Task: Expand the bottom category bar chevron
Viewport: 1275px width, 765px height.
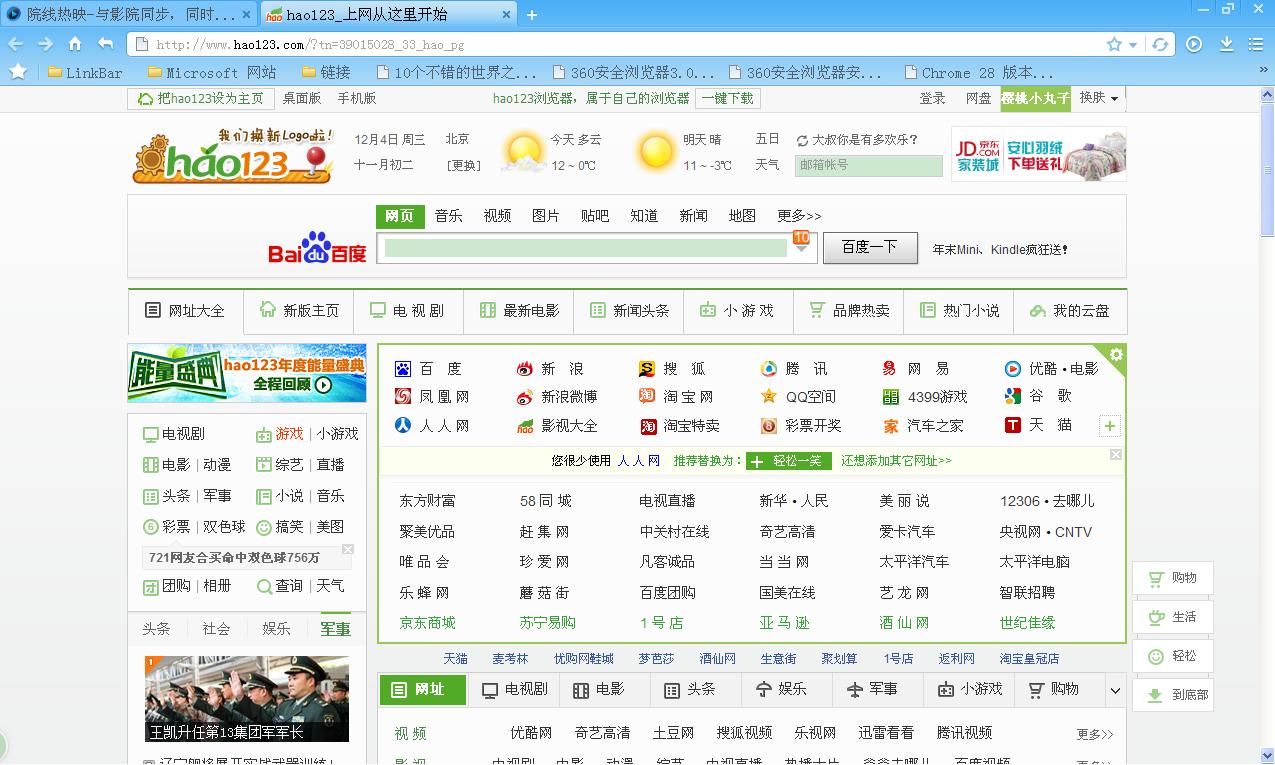Action: pyautogui.click(x=1115, y=690)
